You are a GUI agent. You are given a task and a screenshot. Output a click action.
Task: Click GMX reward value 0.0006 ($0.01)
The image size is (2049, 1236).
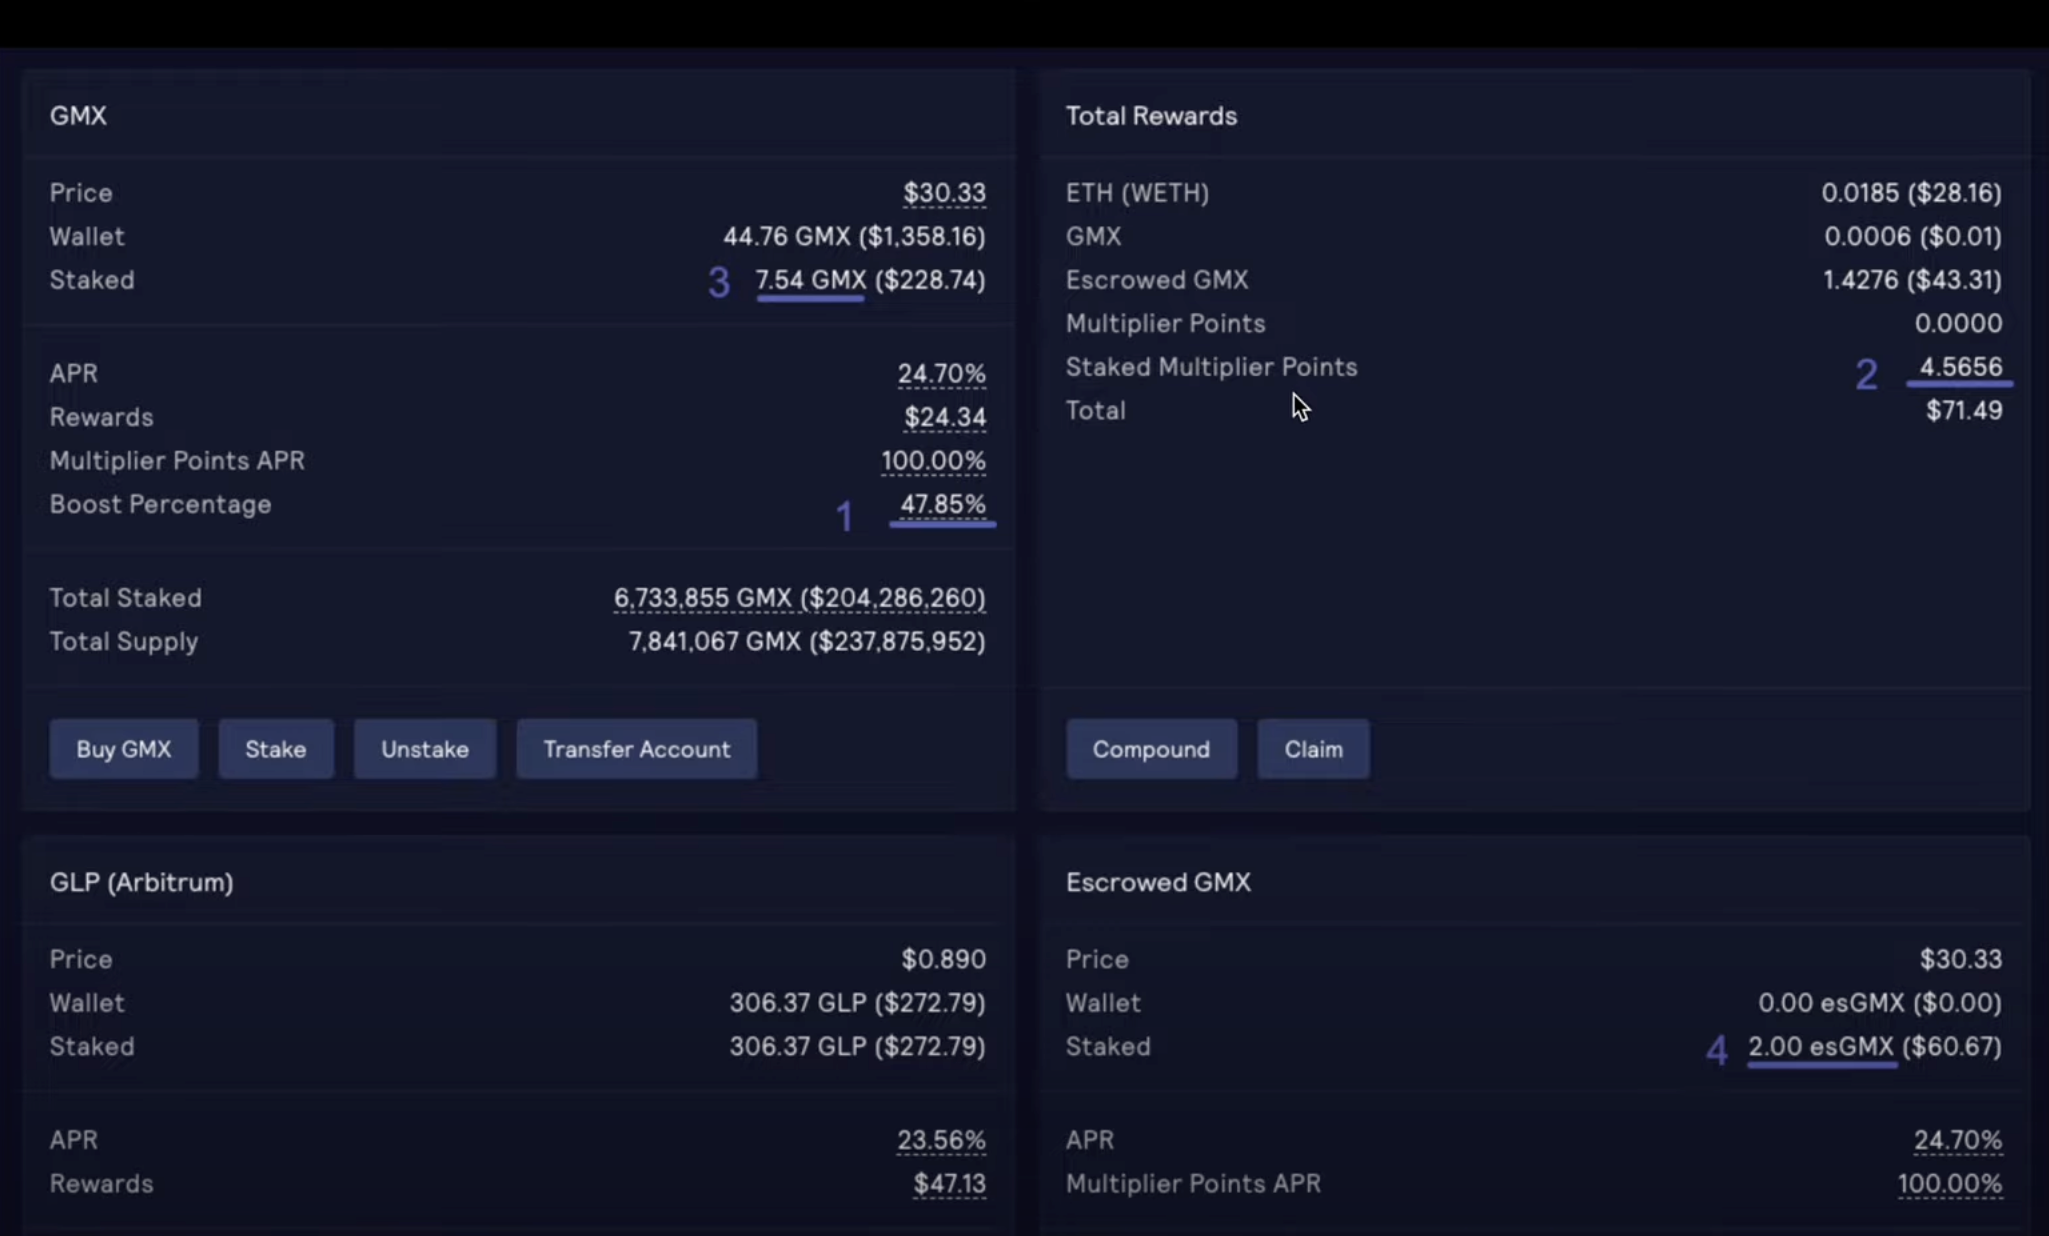(x=1912, y=236)
